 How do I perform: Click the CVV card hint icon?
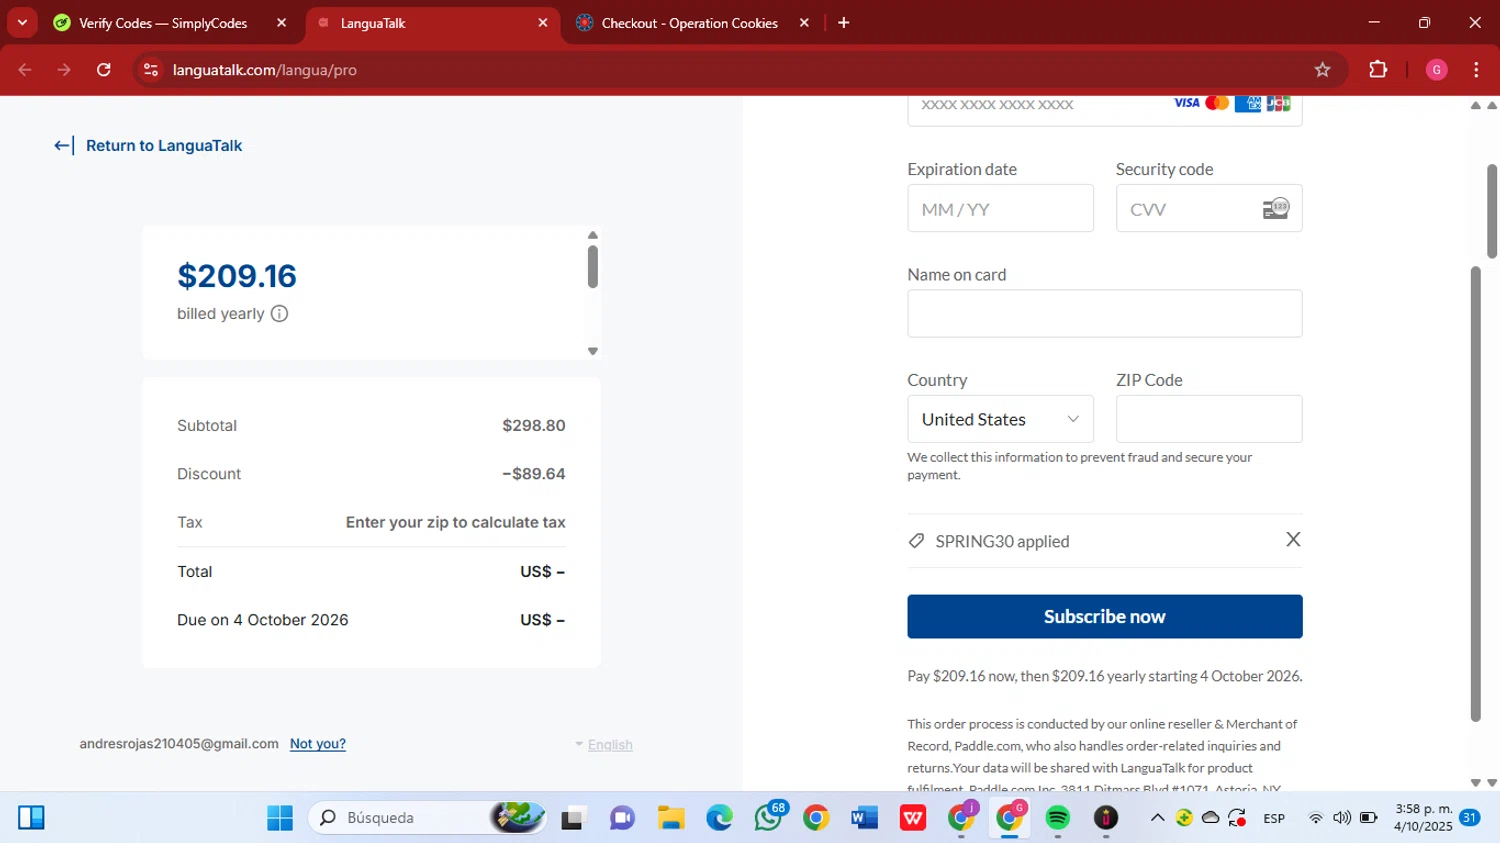pos(1275,209)
